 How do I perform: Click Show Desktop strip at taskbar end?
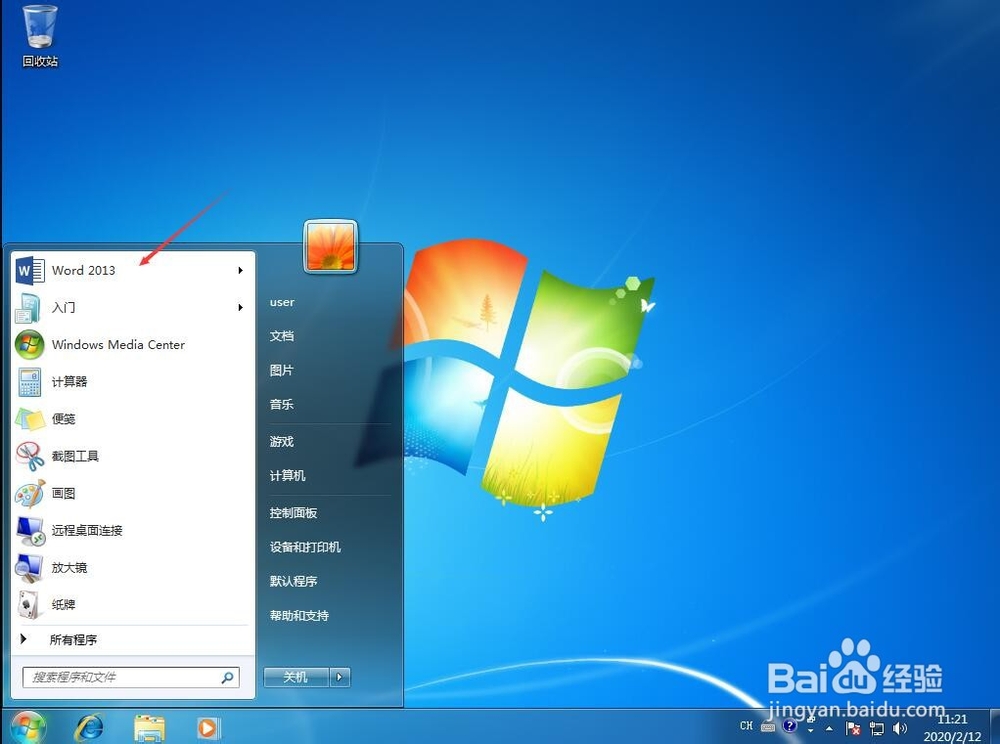click(994, 727)
